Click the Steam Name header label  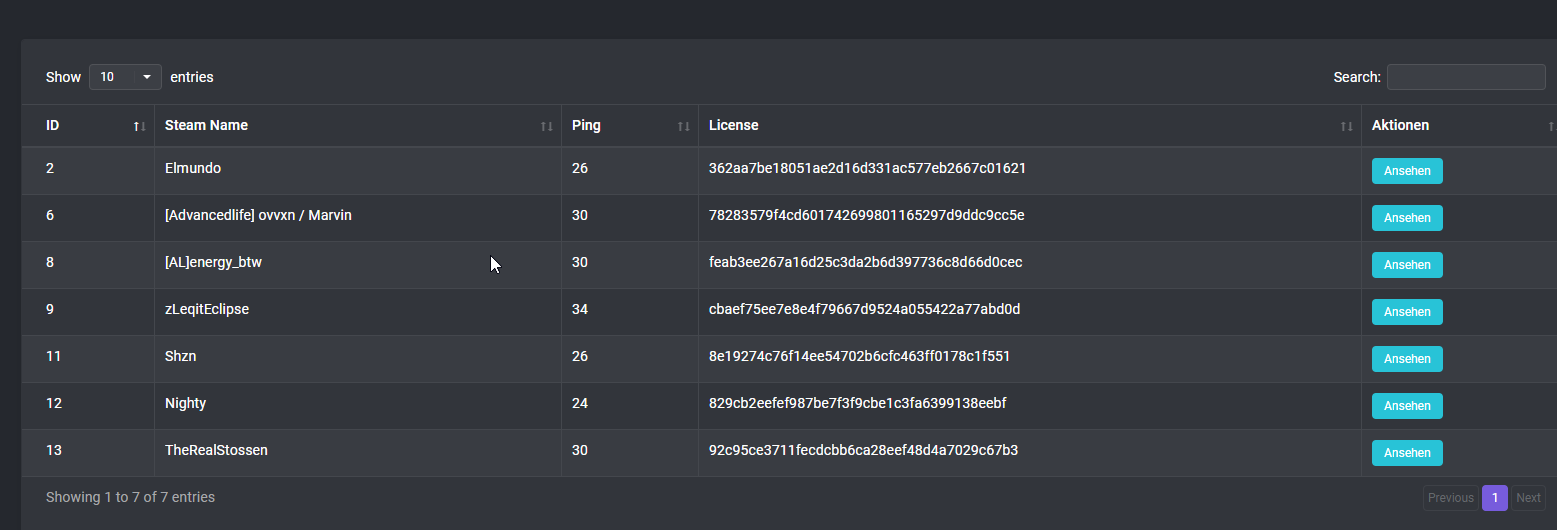coord(206,126)
